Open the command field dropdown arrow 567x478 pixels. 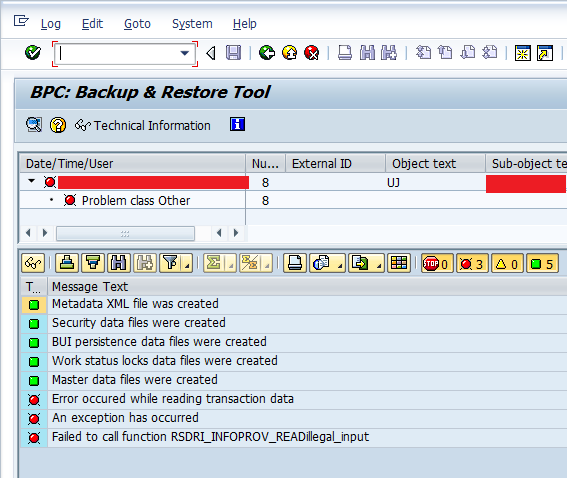pos(185,54)
